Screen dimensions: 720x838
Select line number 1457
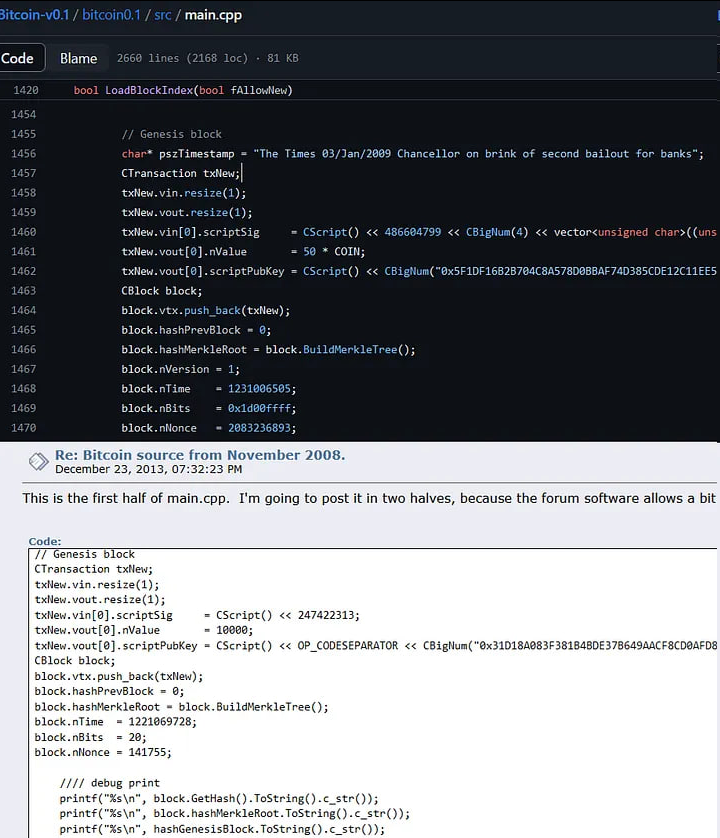pos(24,173)
